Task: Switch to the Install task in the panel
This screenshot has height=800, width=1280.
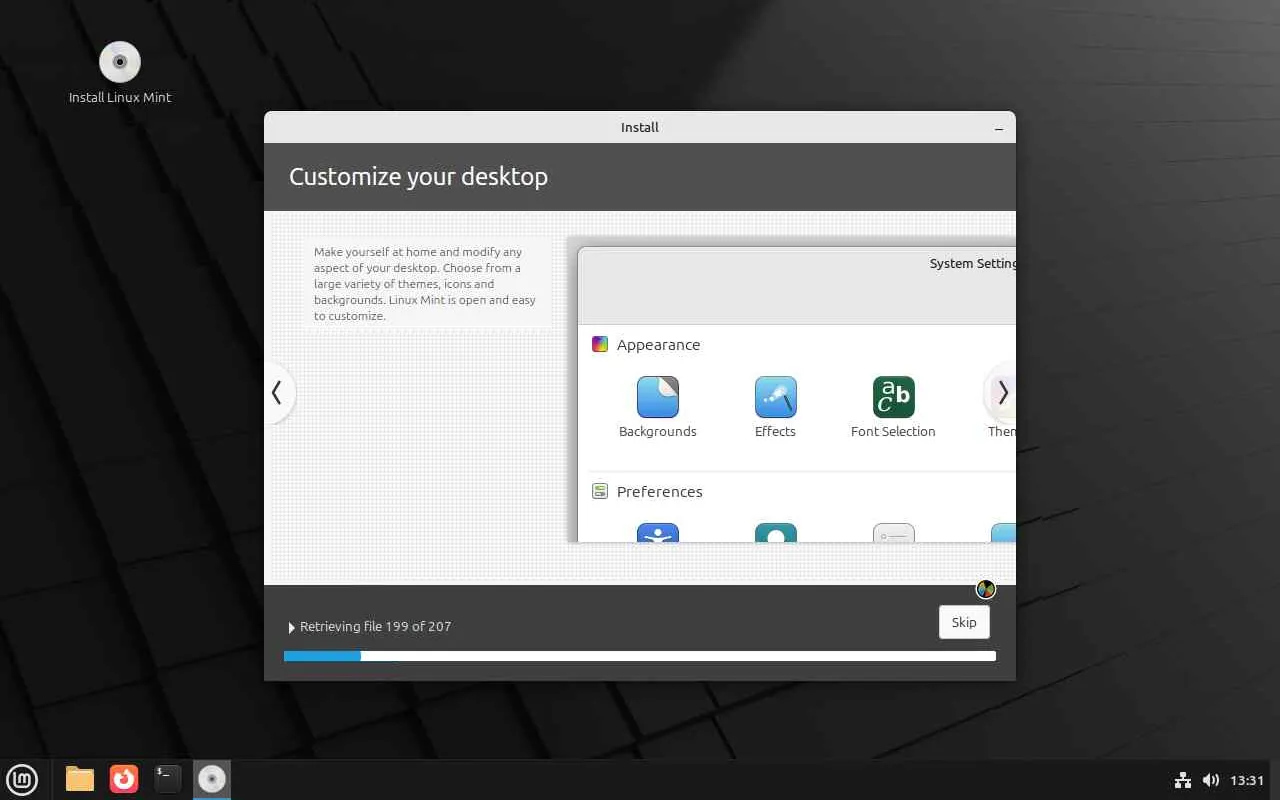Action: point(212,779)
